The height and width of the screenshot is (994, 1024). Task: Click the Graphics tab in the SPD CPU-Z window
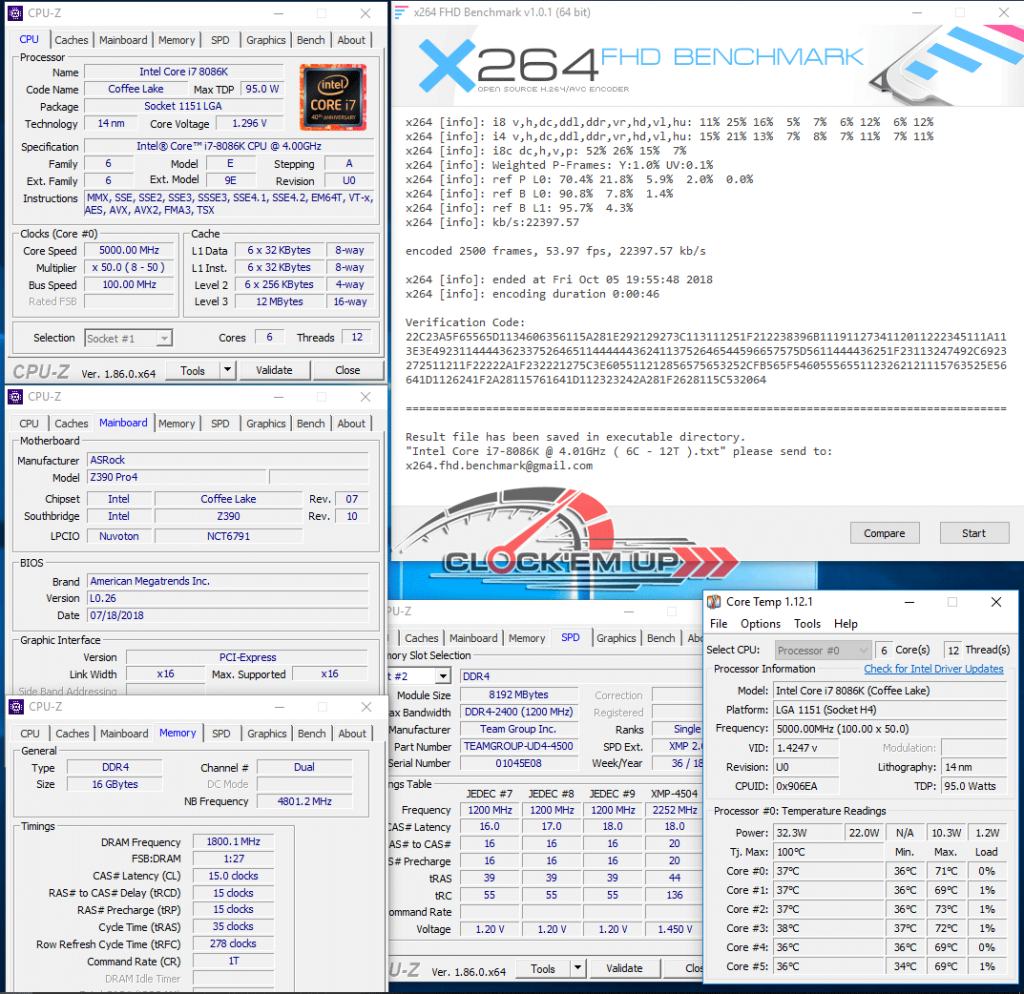[x=616, y=638]
